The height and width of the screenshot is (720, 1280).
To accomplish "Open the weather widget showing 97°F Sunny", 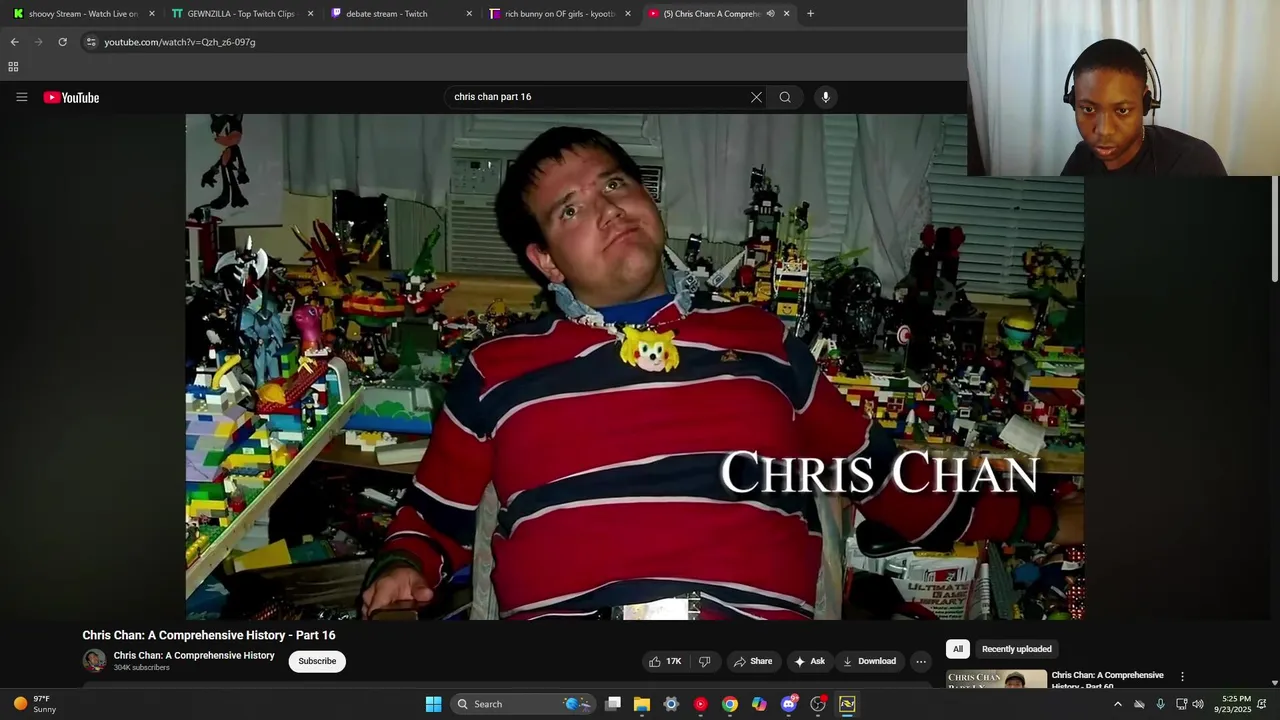I will click(35, 704).
